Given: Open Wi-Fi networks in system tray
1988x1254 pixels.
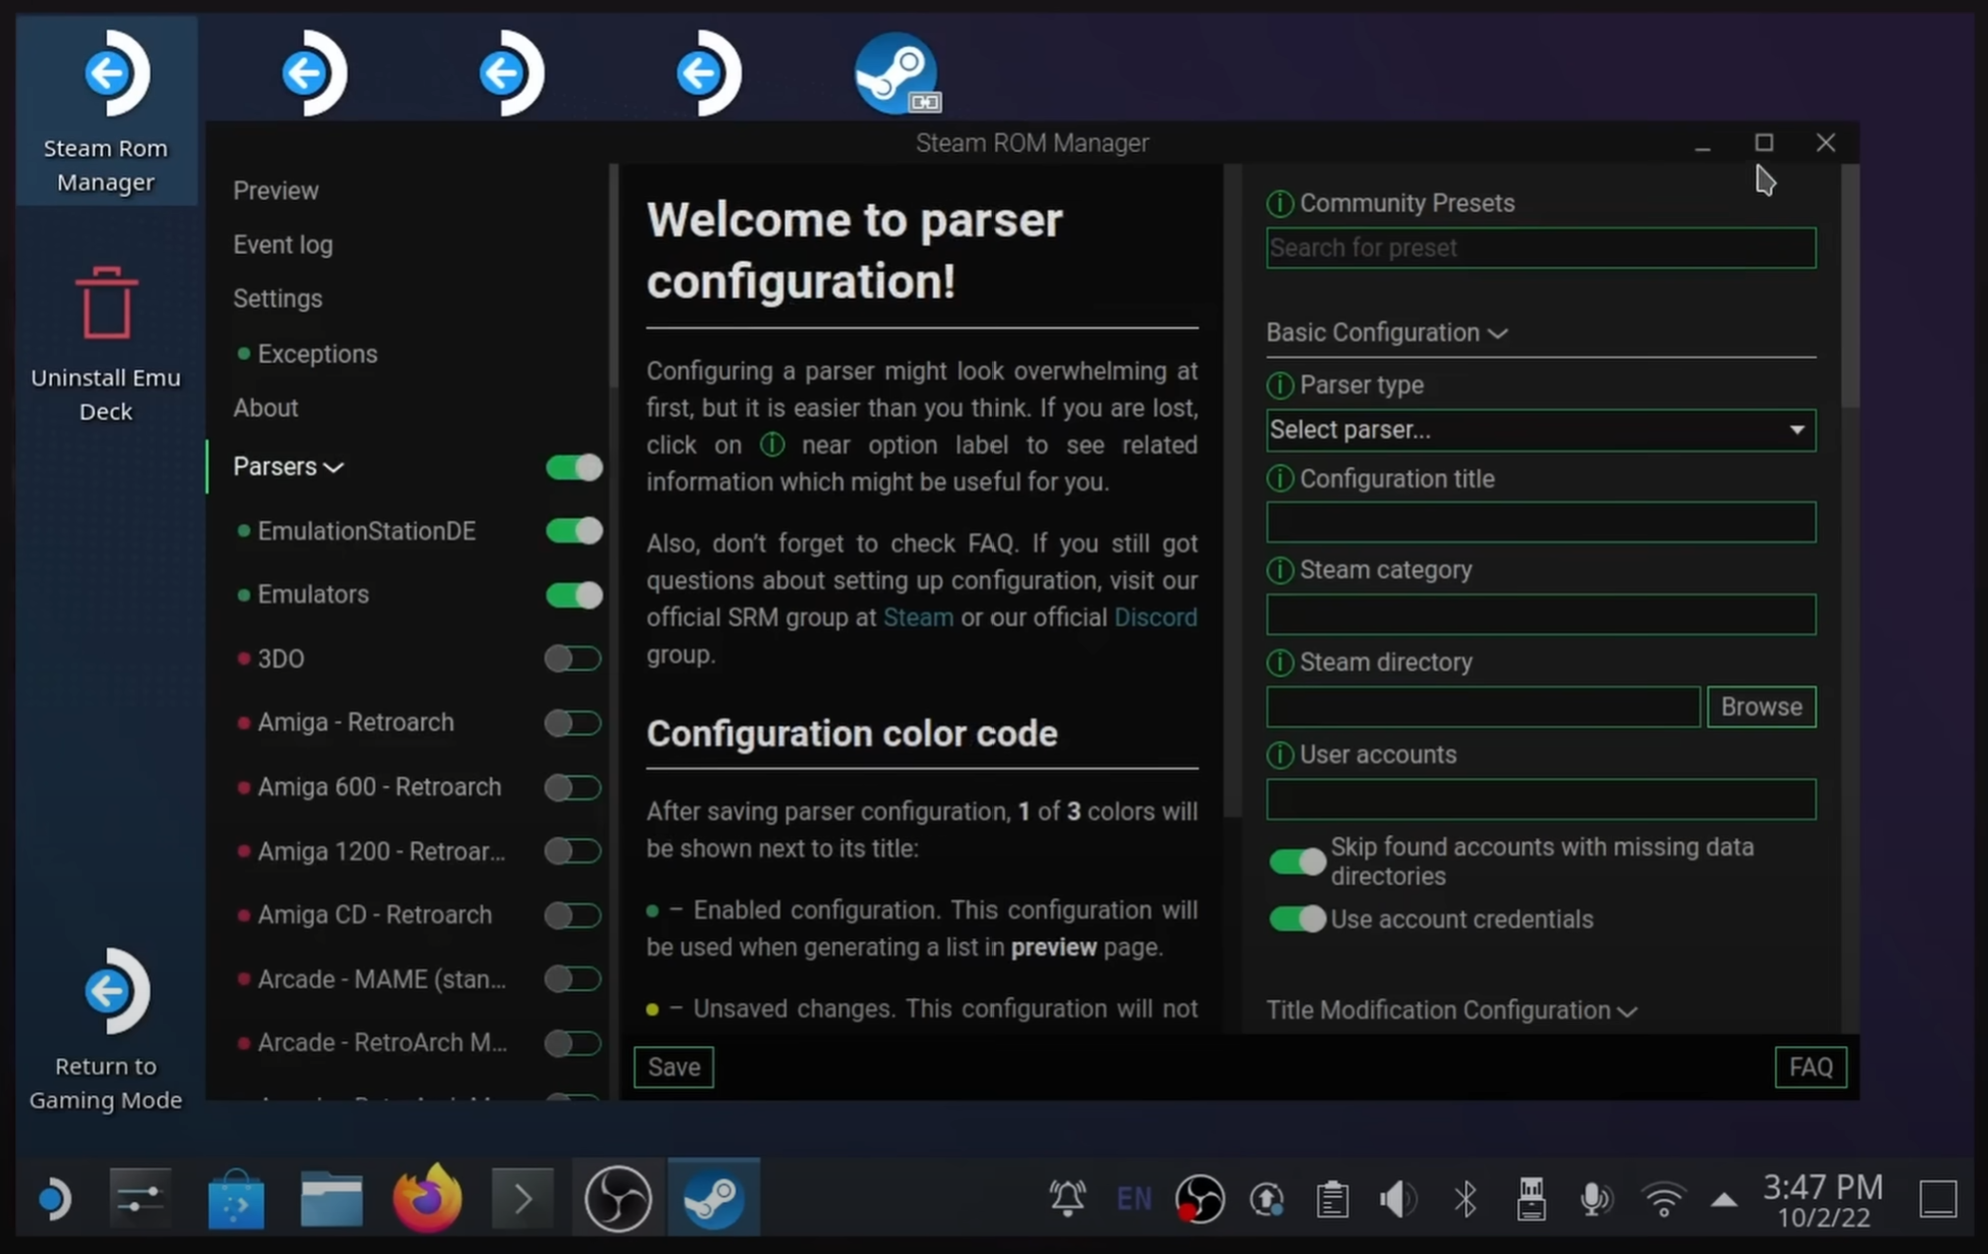Looking at the screenshot, I should pos(1663,1198).
